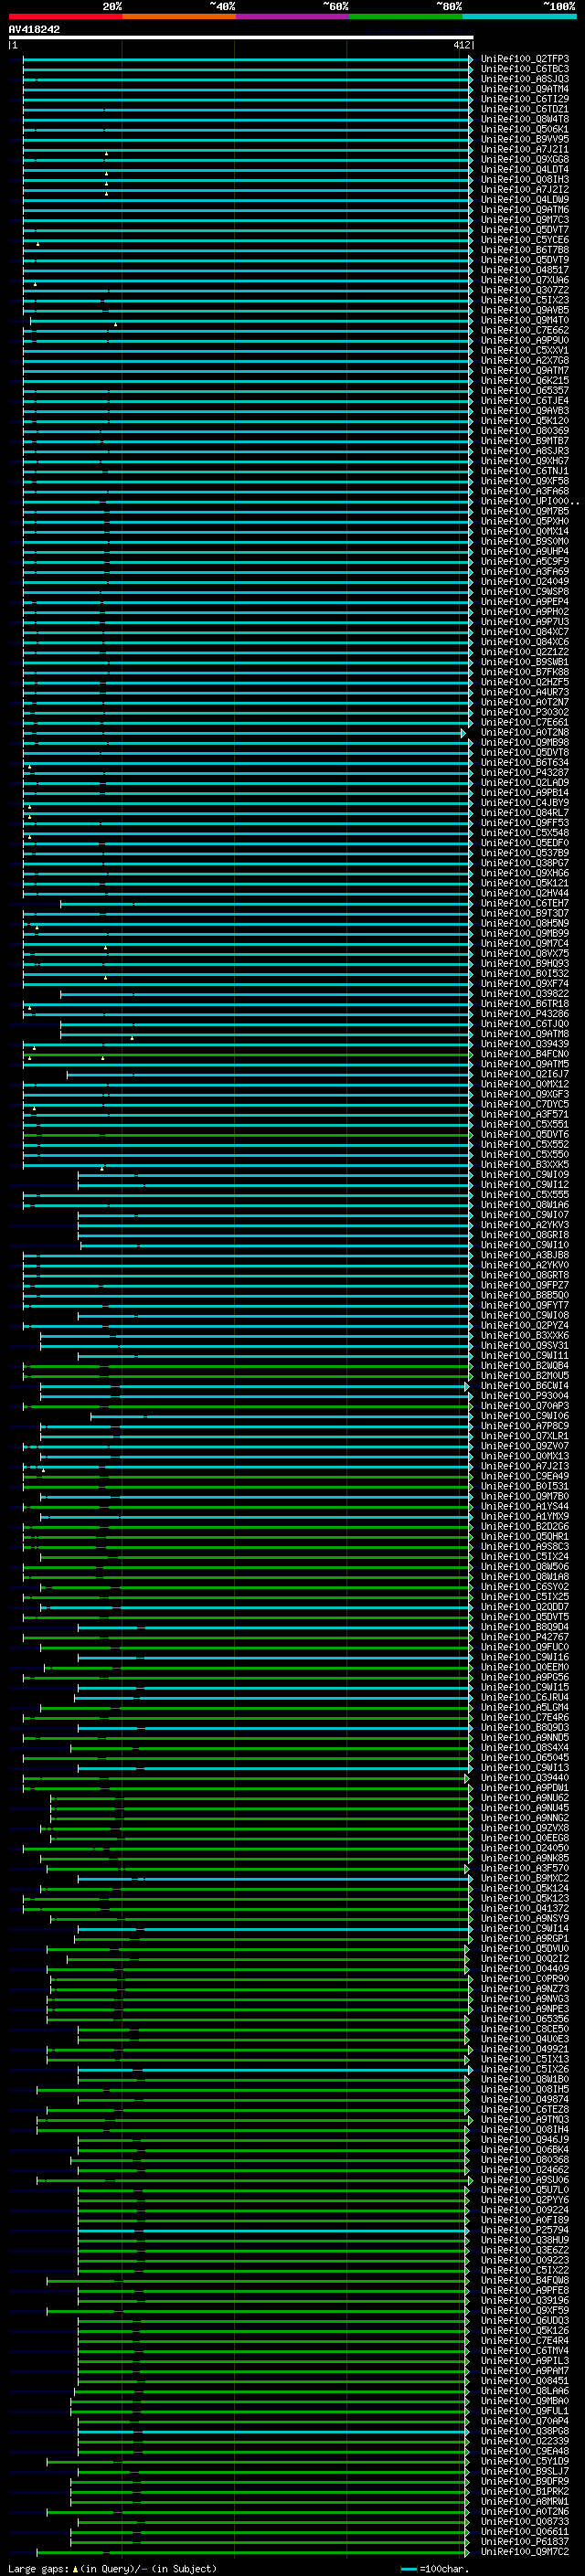The width and height of the screenshot is (585, 2576).
Task: Click the white query sequence bar
Action: point(241,37)
